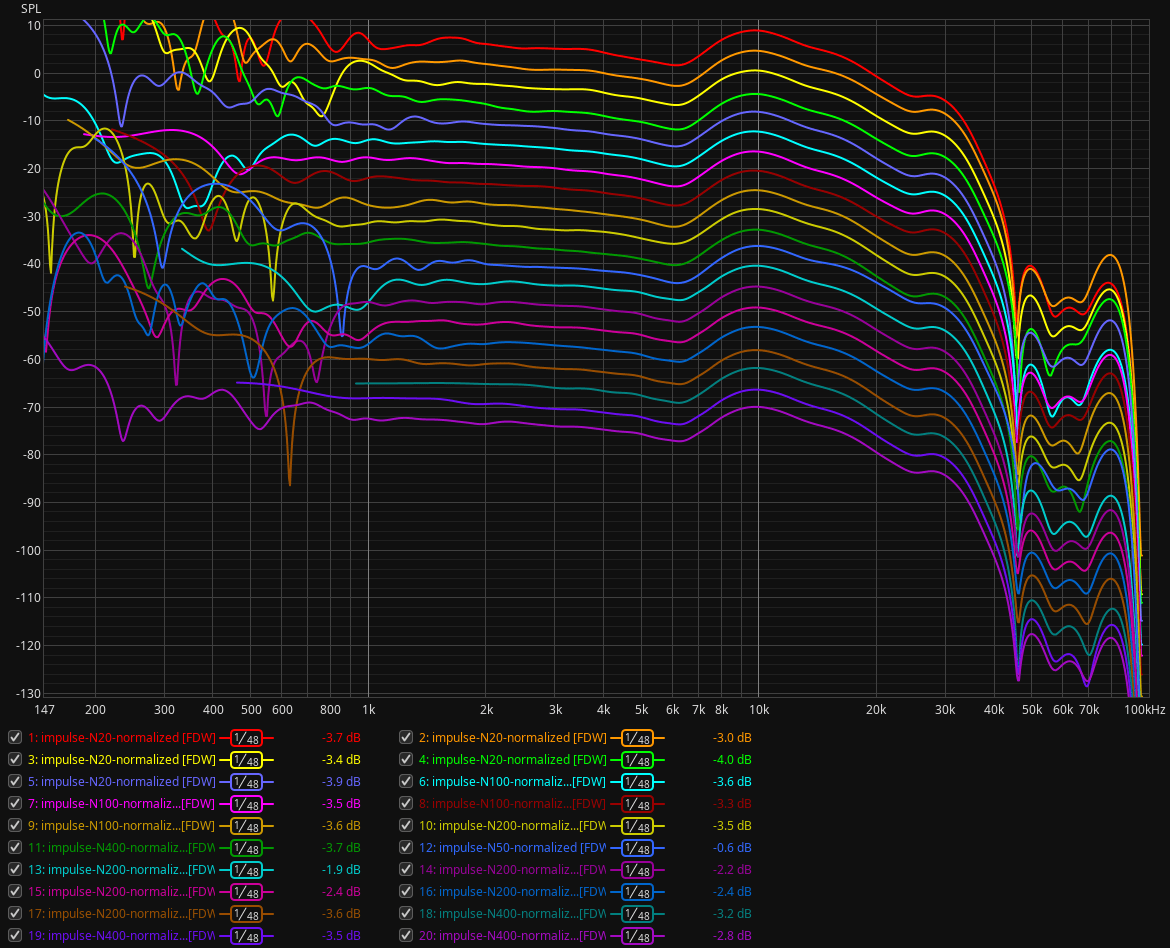
Task: Uncheck trace 16 visibility checkbox
Action: point(406,891)
